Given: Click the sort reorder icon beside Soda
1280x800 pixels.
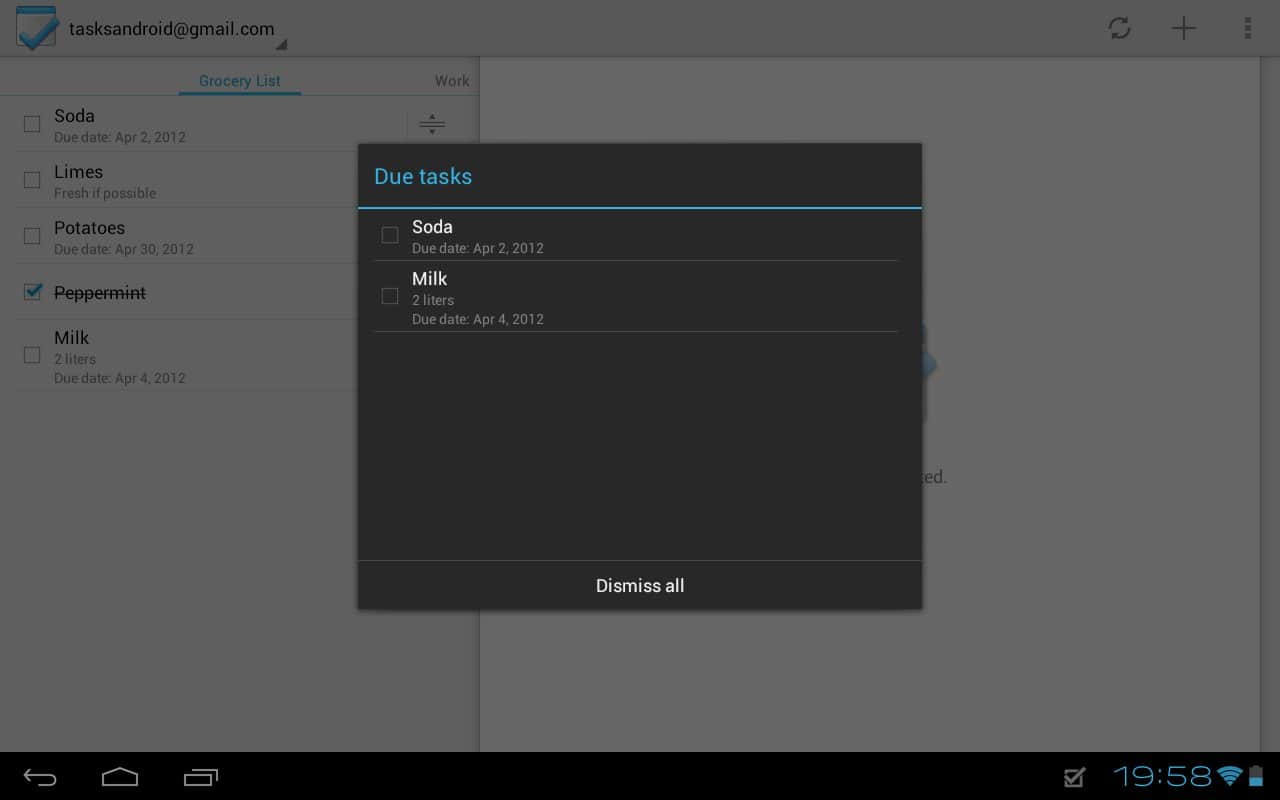Looking at the screenshot, I should (432, 124).
